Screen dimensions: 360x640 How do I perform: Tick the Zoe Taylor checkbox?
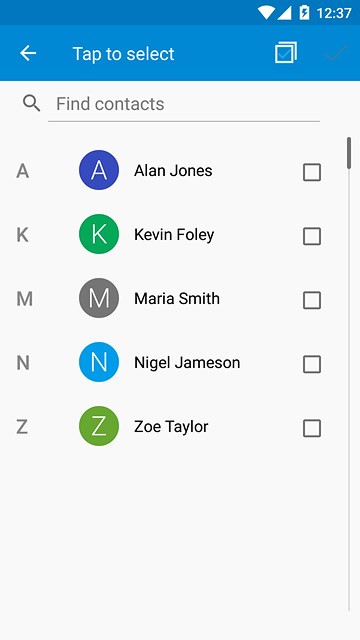312,429
